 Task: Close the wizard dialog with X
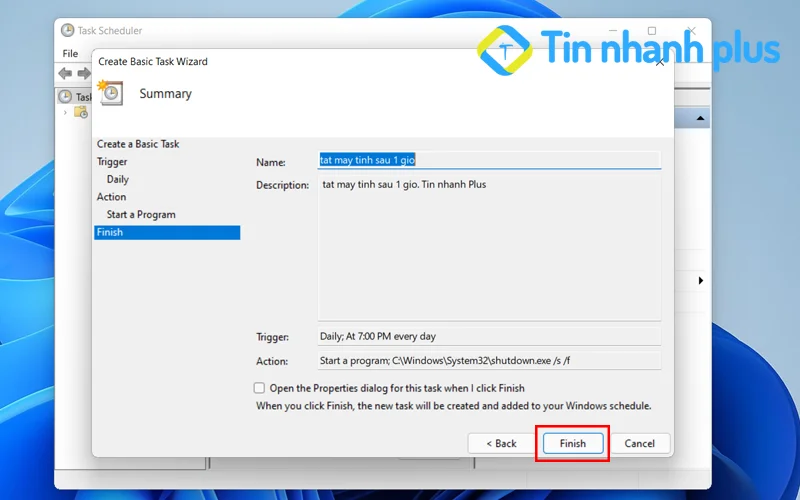pyautogui.click(x=658, y=62)
